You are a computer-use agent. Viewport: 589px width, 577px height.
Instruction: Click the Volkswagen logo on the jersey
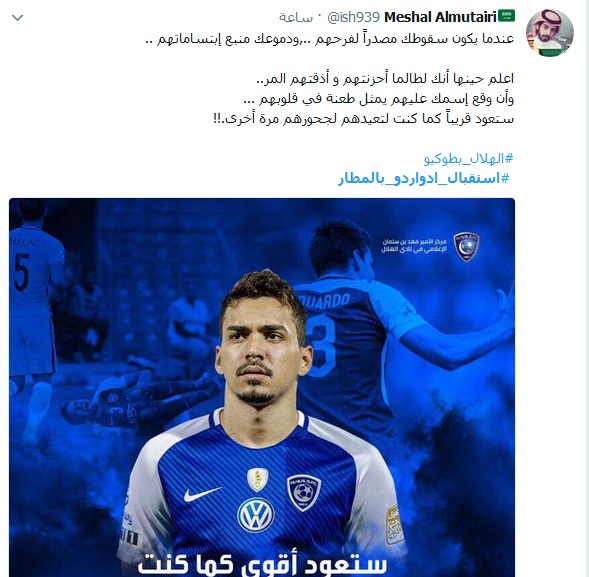tap(255, 515)
